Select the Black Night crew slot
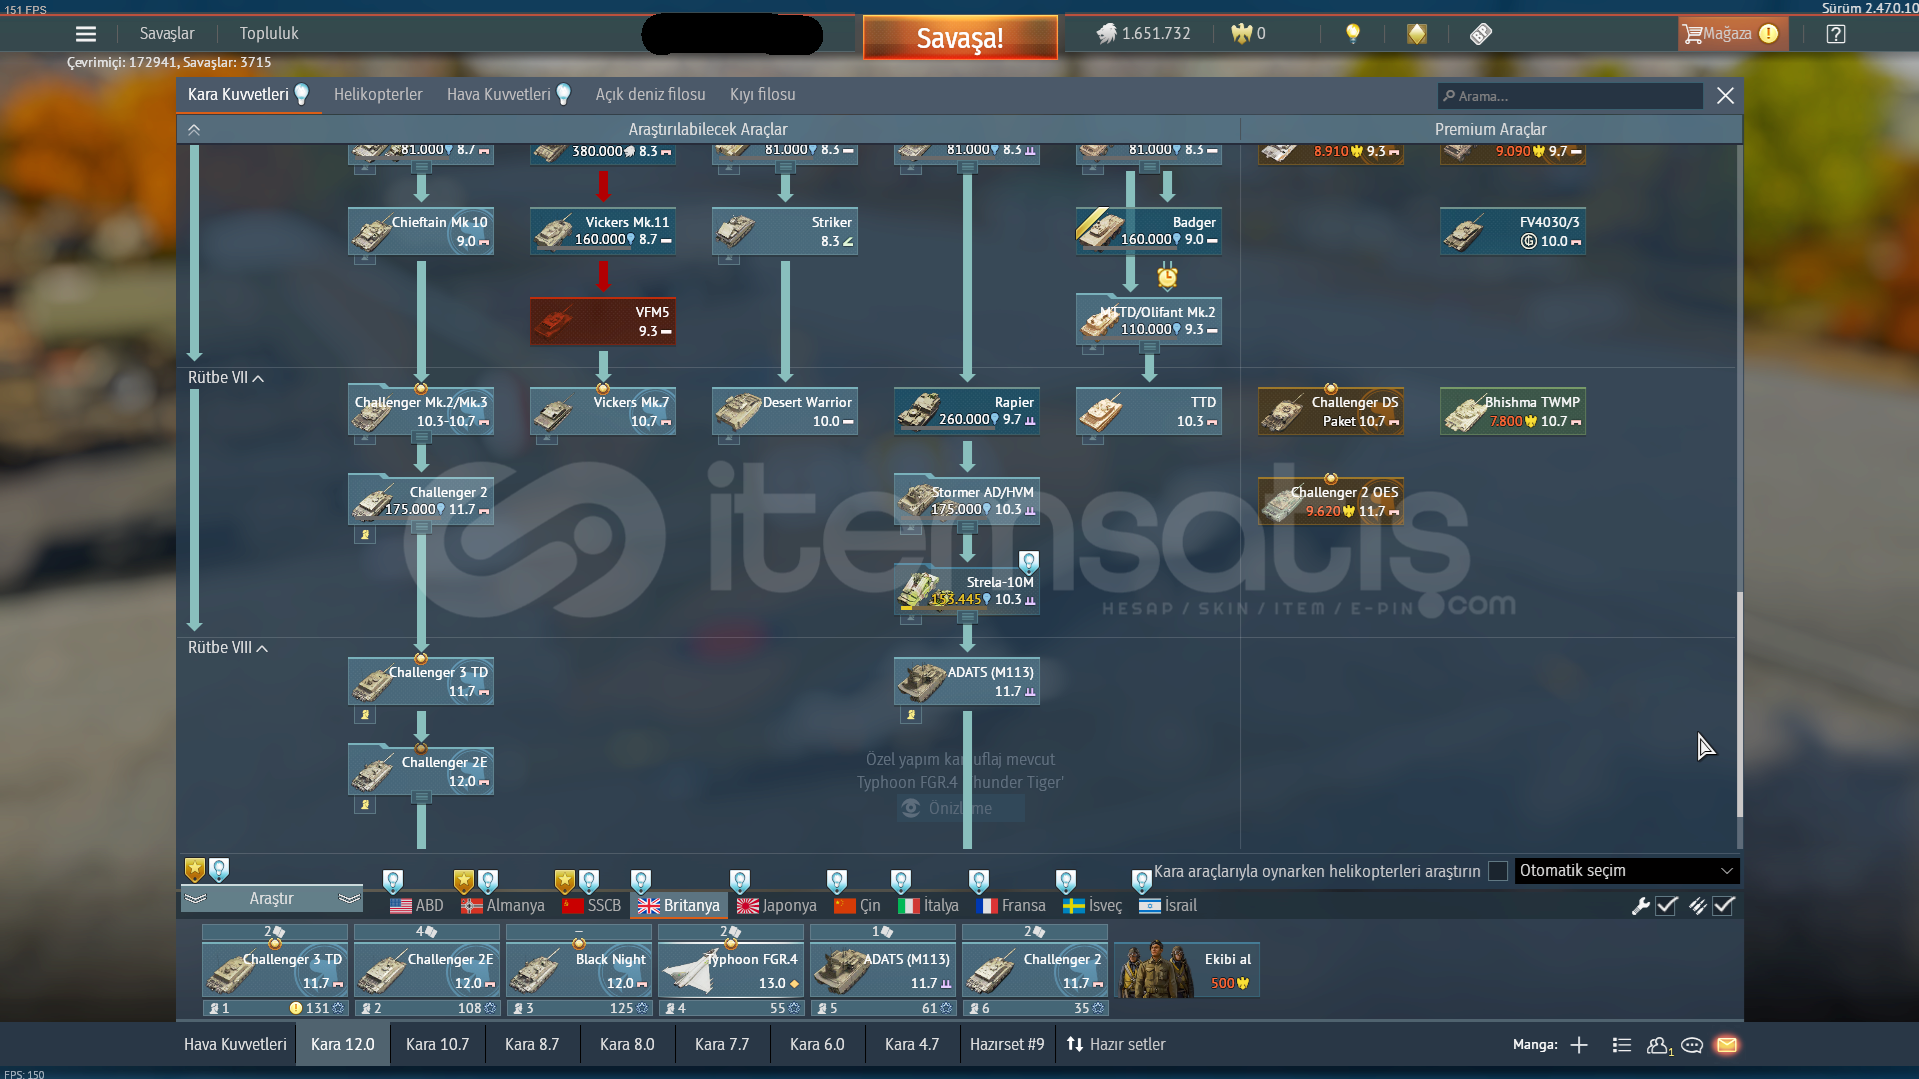This screenshot has height=1079, width=1919. click(x=579, y=970)
